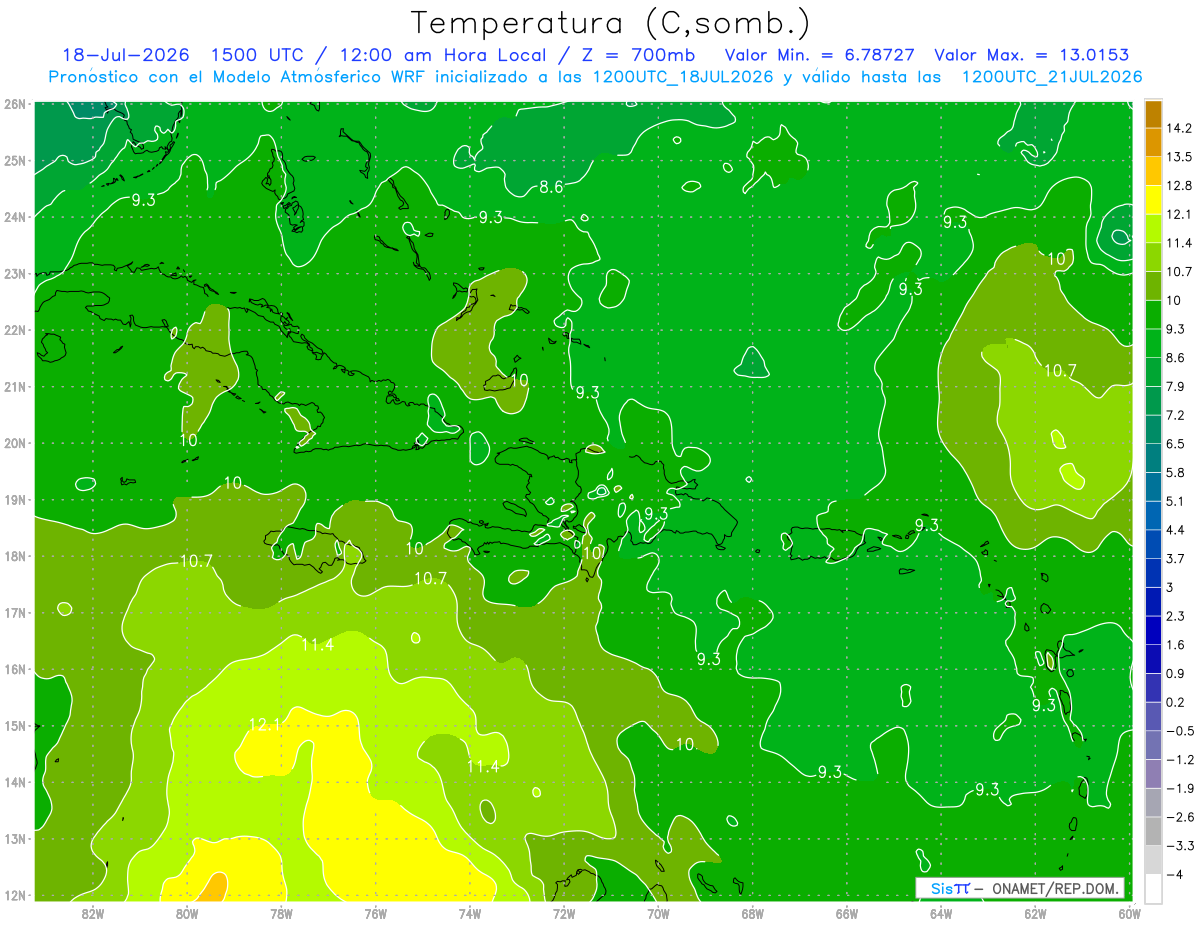Click the teal colorbar swatch between 5.8 and 6.5
The image size is (1200, 927).
point(1153,458)
